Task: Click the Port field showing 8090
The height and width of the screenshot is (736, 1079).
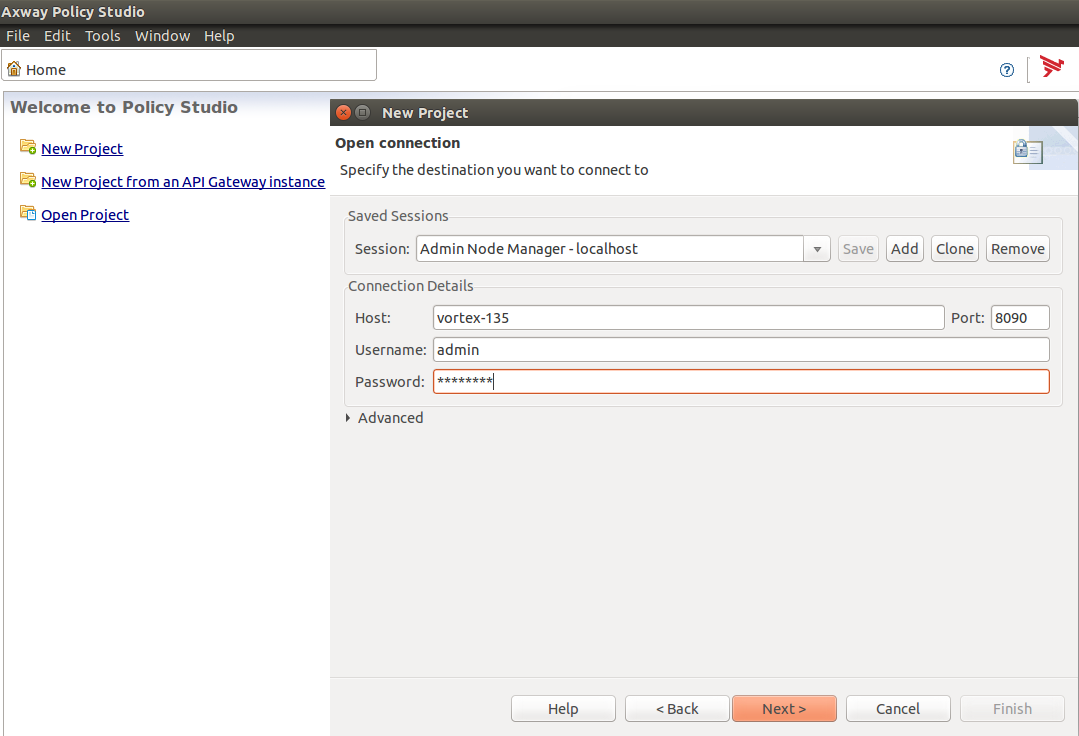Action: coord(1020,318)
